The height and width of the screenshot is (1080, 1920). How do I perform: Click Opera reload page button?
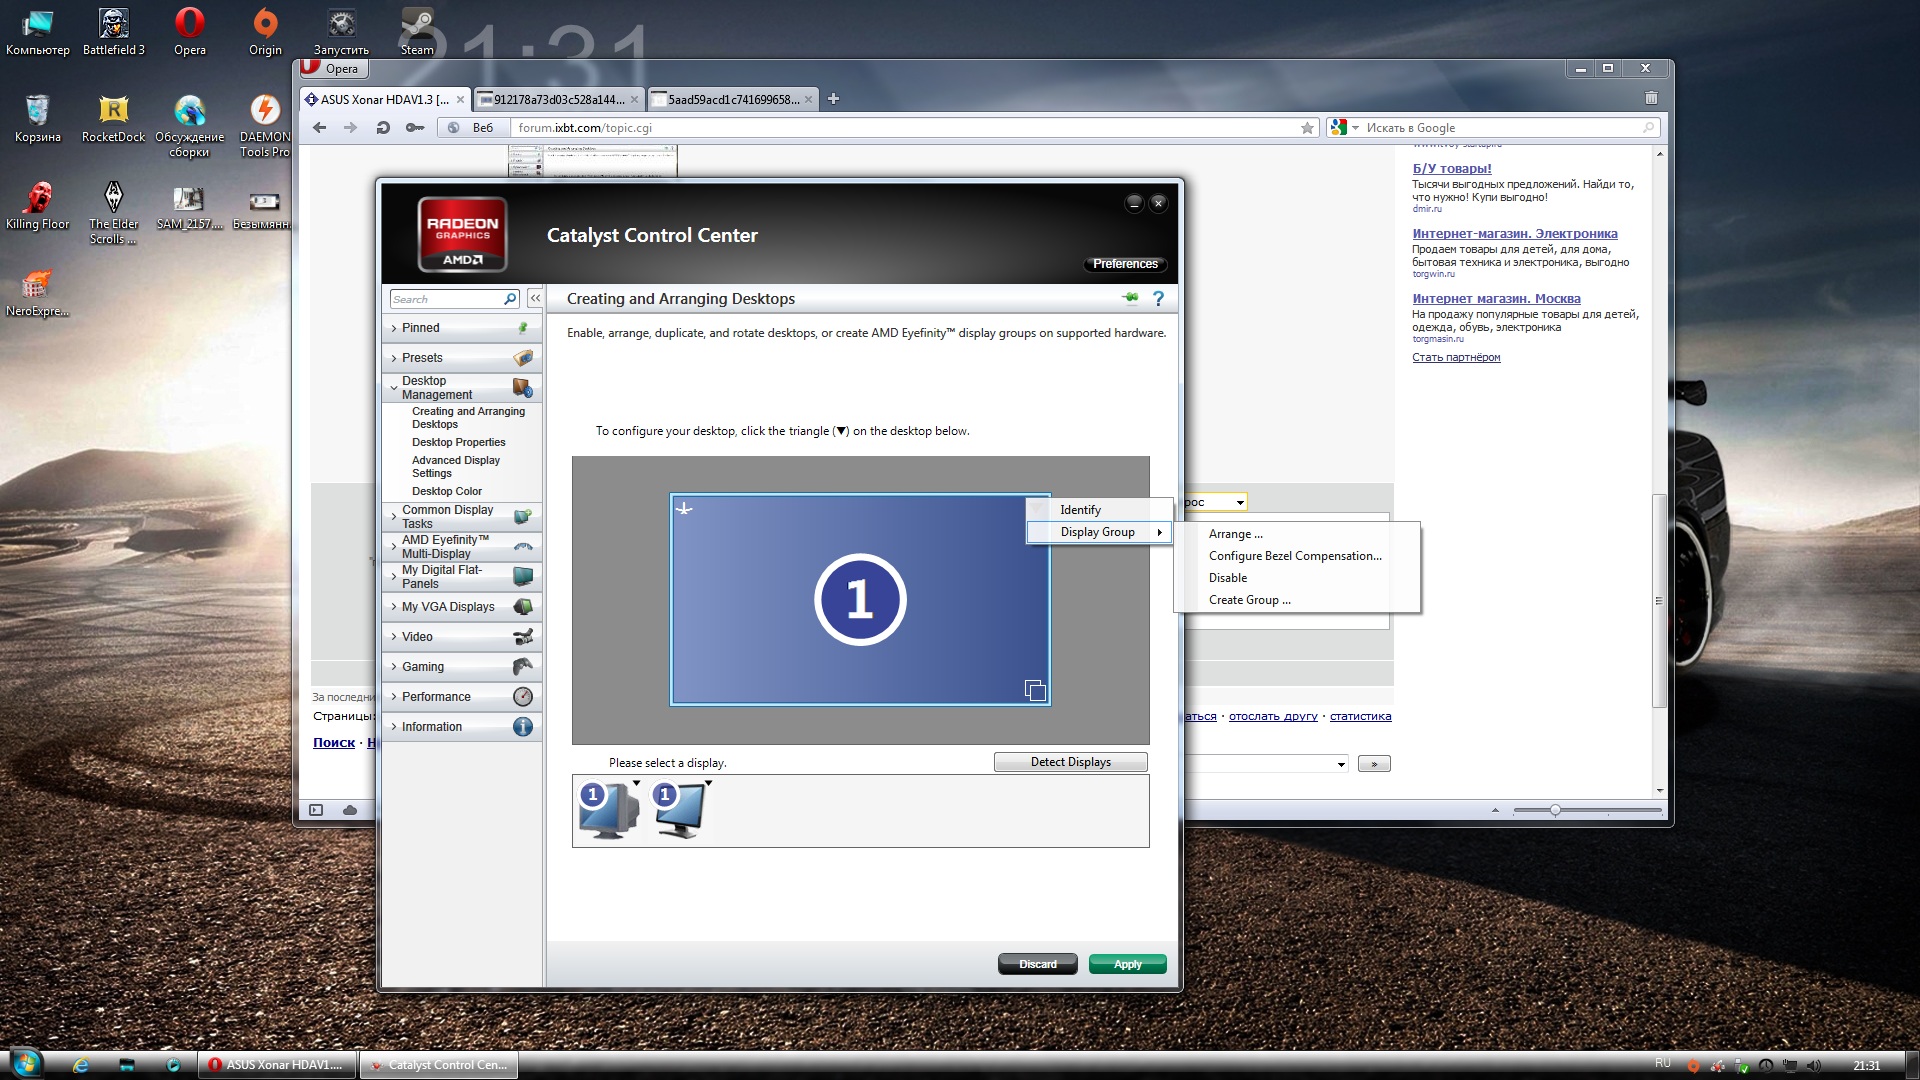click(x=382, y=128)
